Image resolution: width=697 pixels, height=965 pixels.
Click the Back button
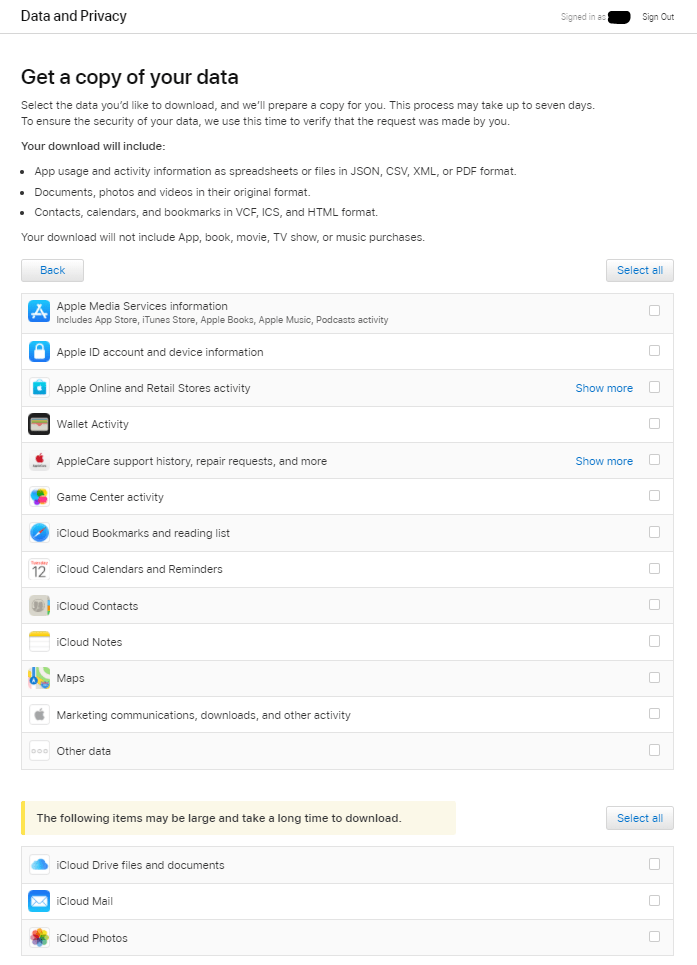[x=51, y=270]
